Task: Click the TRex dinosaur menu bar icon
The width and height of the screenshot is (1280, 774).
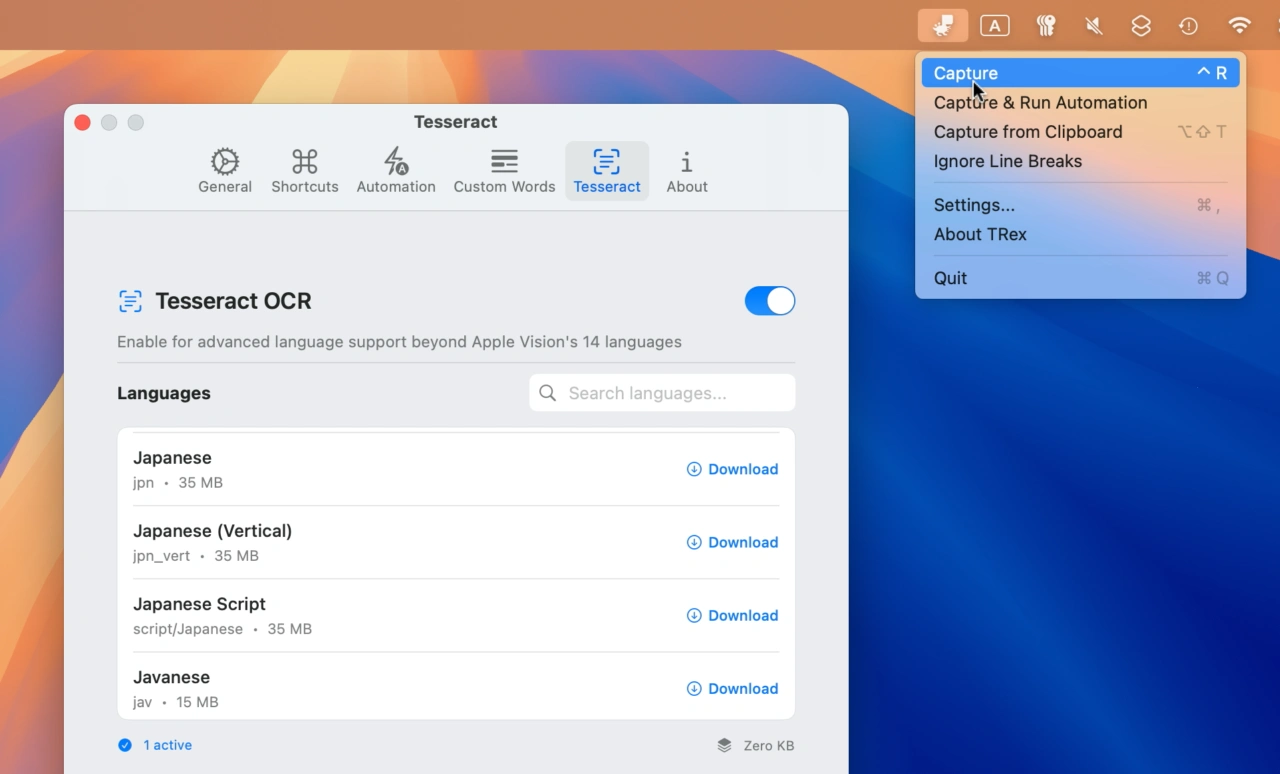Action: point(942,26)
